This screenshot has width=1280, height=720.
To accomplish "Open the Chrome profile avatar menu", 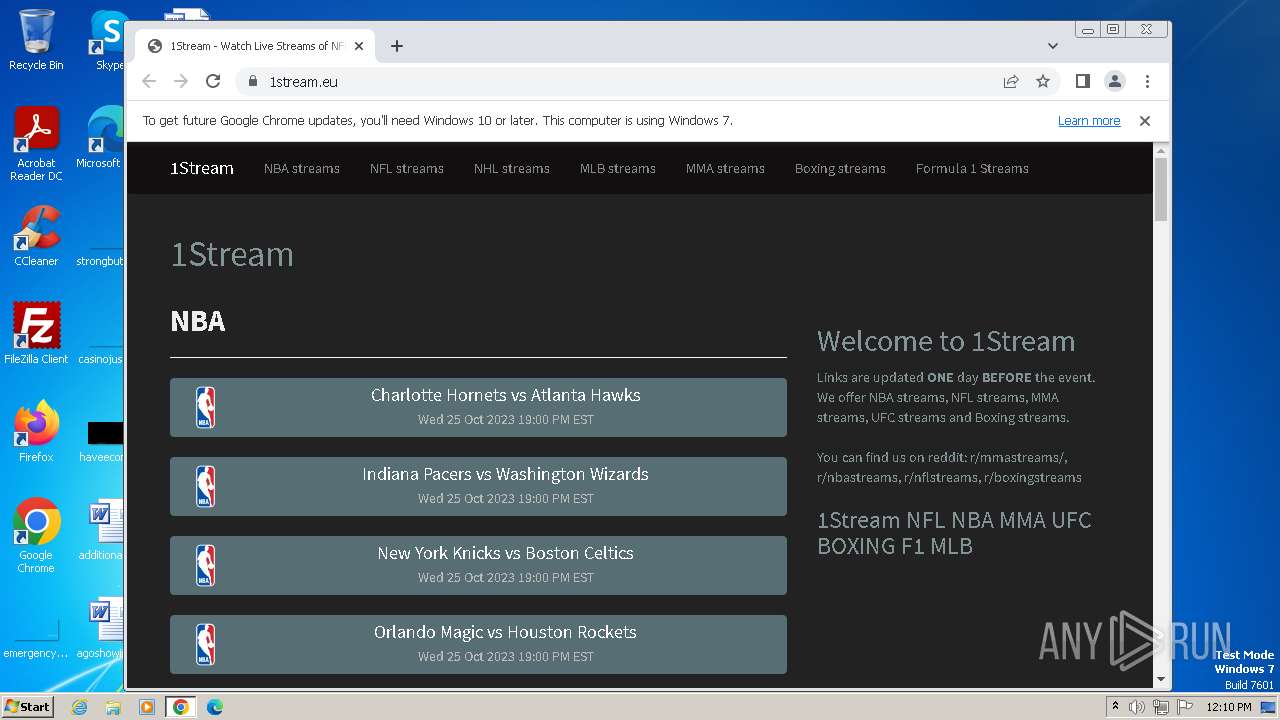I will tap(1115, 81).
